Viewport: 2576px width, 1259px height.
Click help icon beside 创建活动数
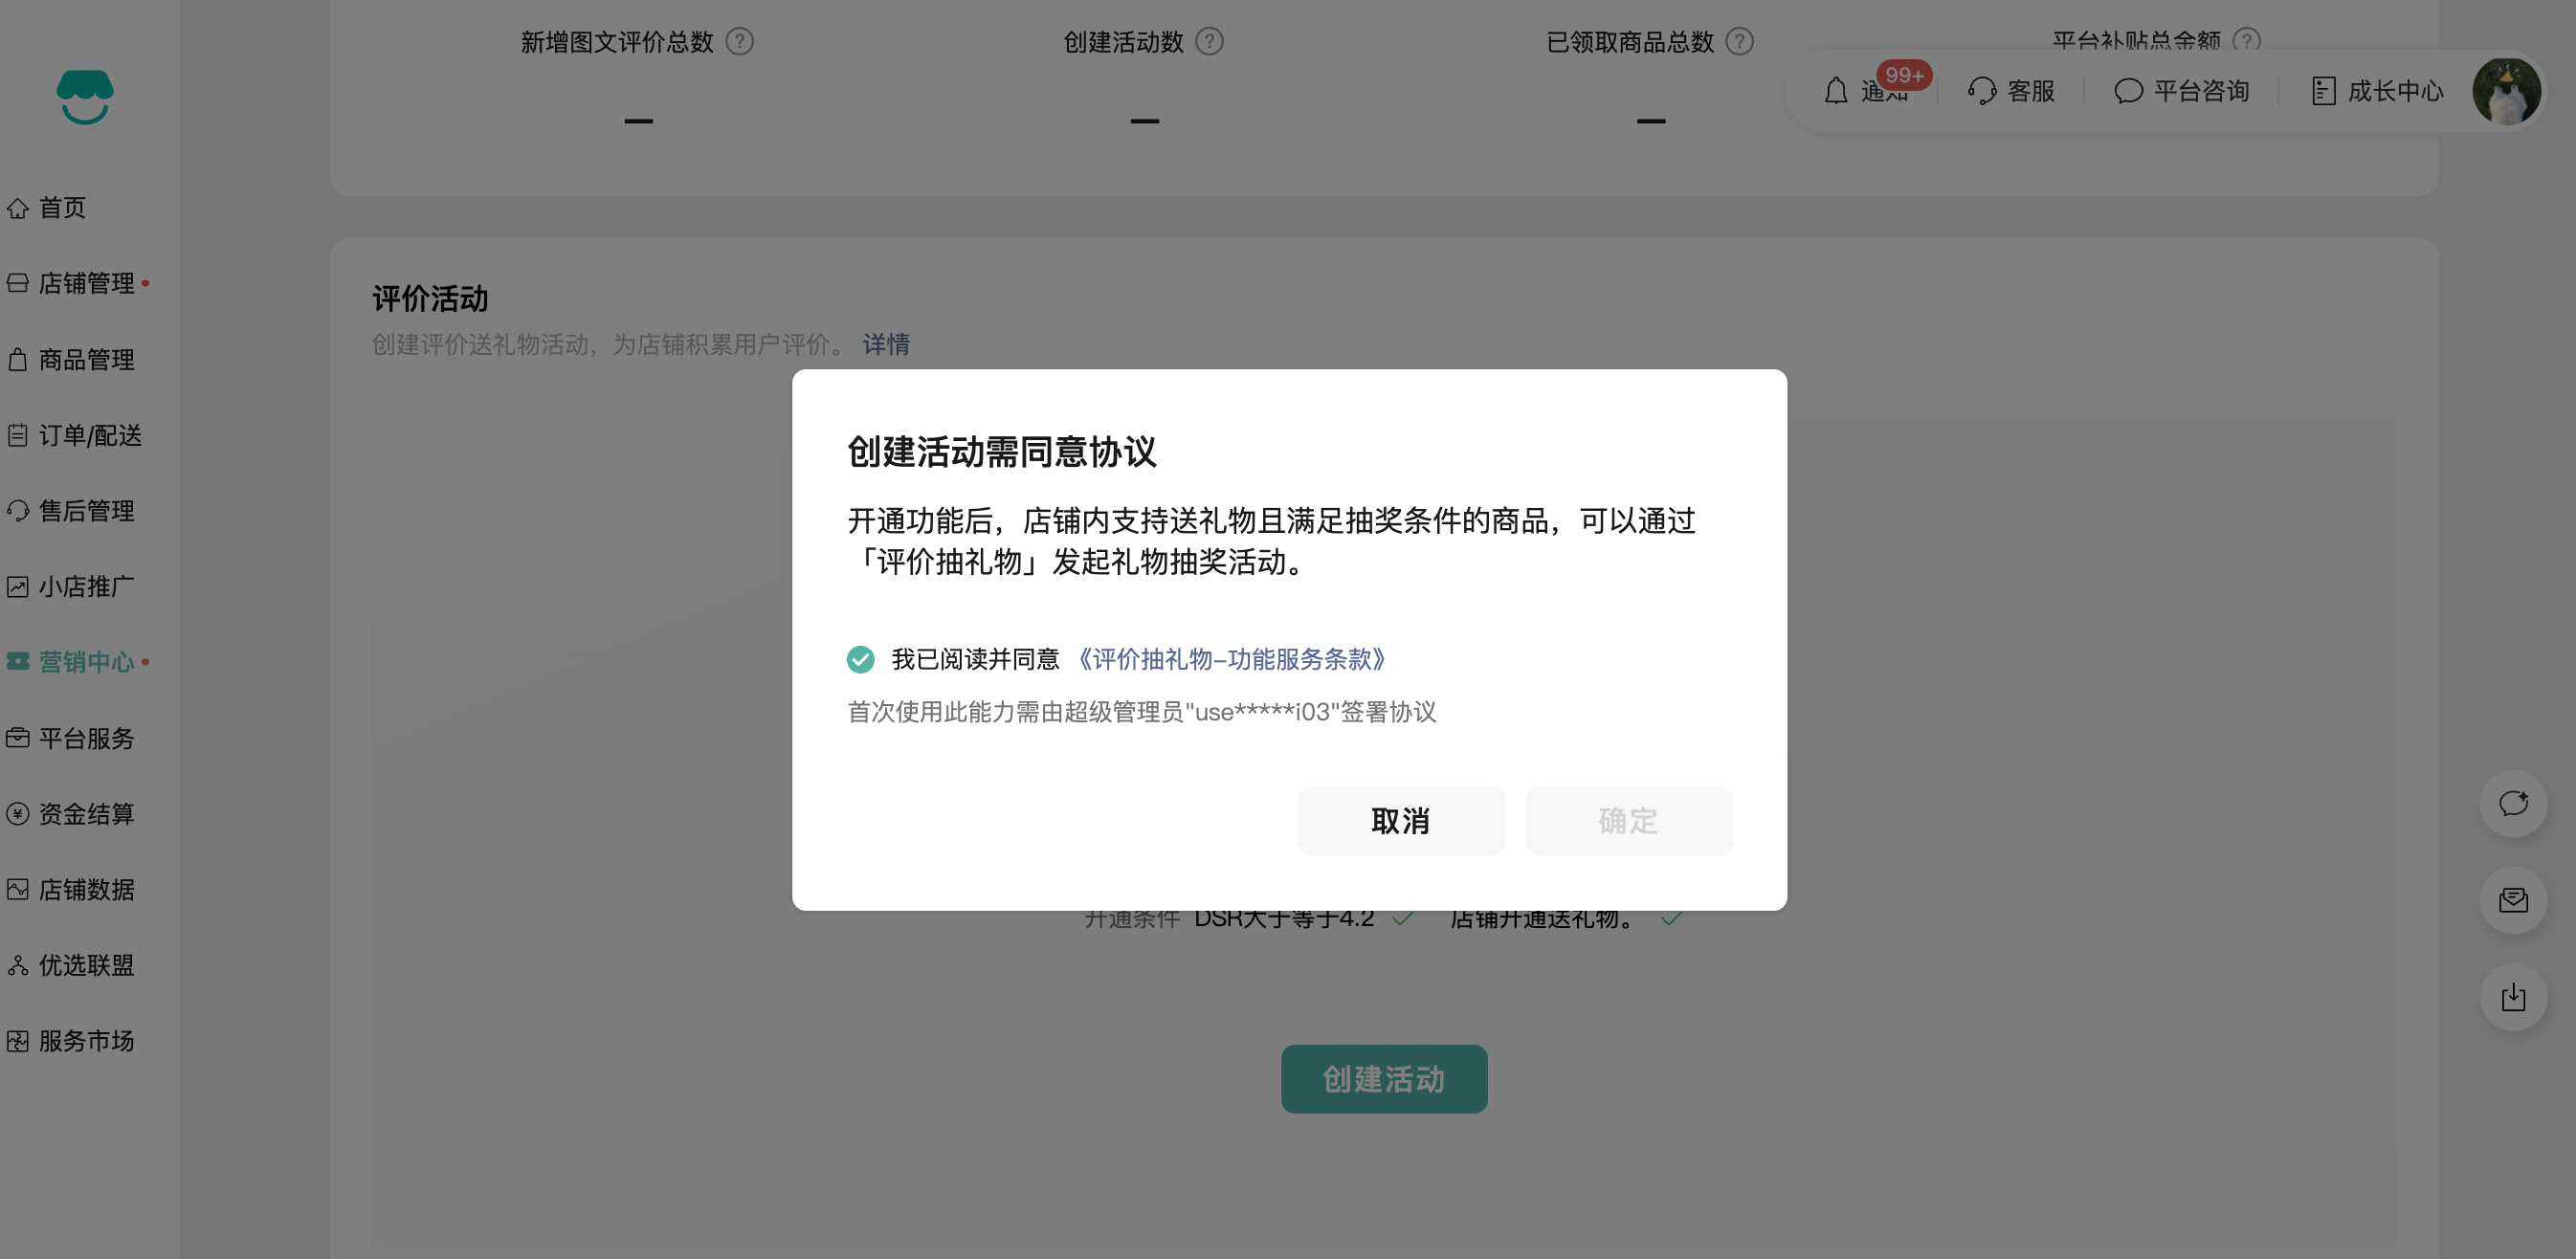(1209, 42)
